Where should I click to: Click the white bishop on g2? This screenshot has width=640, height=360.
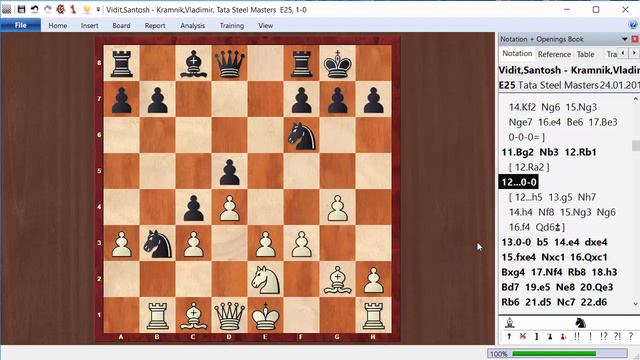[x=338, y=279]
